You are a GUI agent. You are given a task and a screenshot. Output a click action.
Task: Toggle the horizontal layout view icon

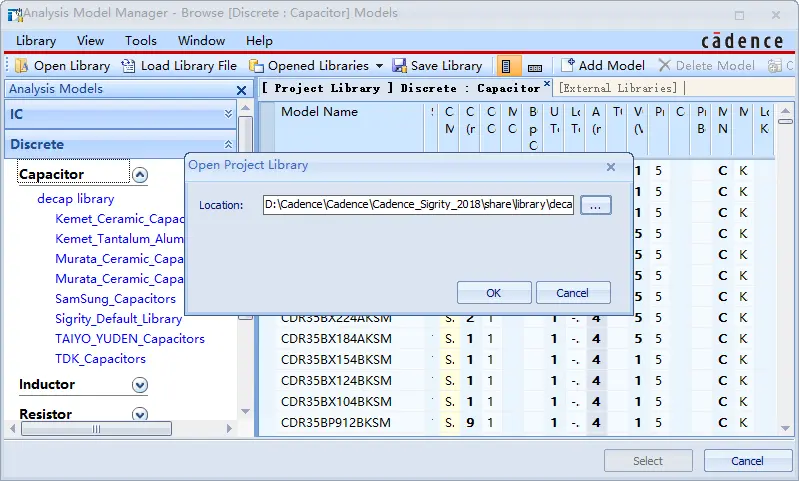pos(535,67)
